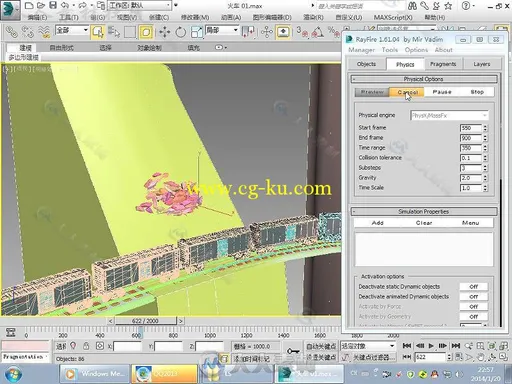
Task: Click the Pause simulation button
Action: [442, 92]
